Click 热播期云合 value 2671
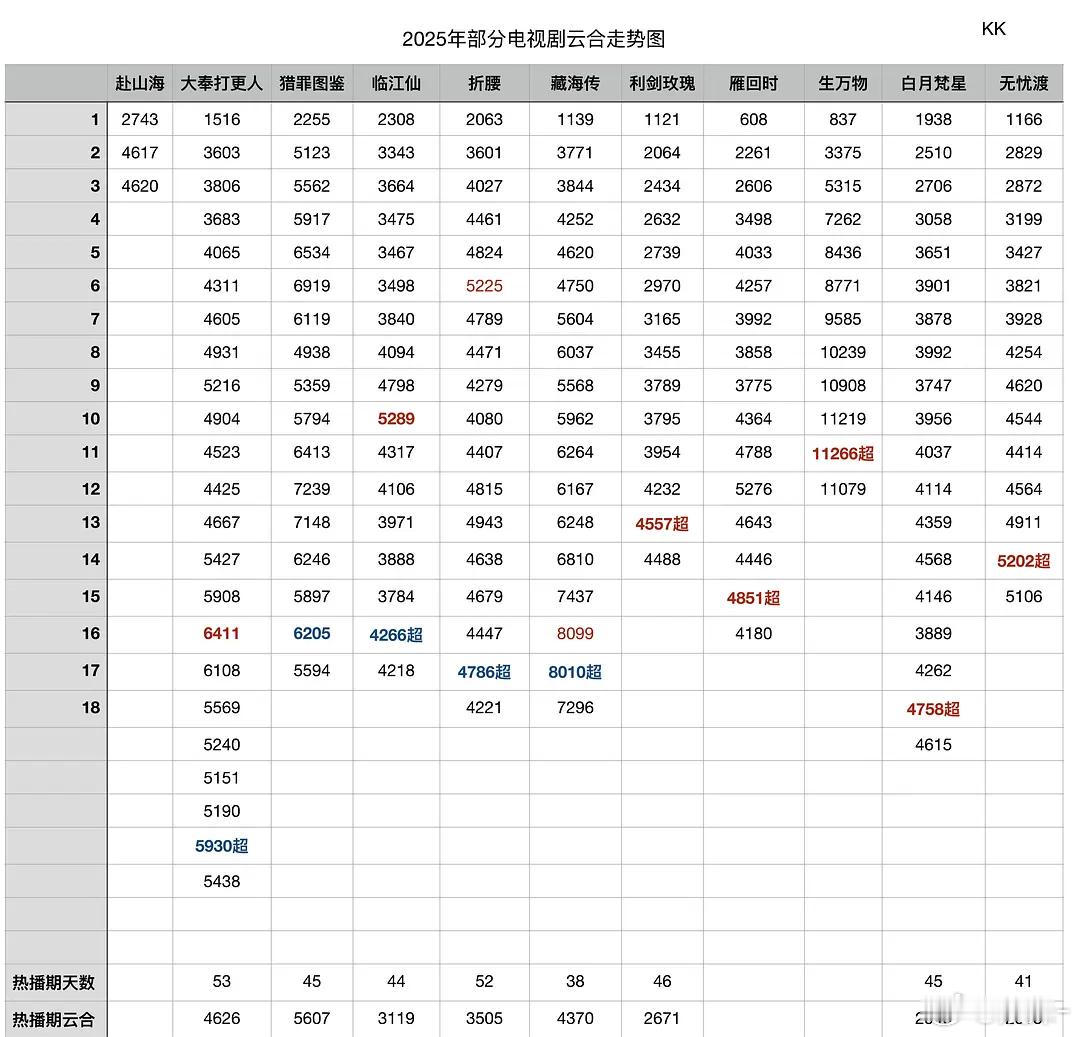 662,1018
